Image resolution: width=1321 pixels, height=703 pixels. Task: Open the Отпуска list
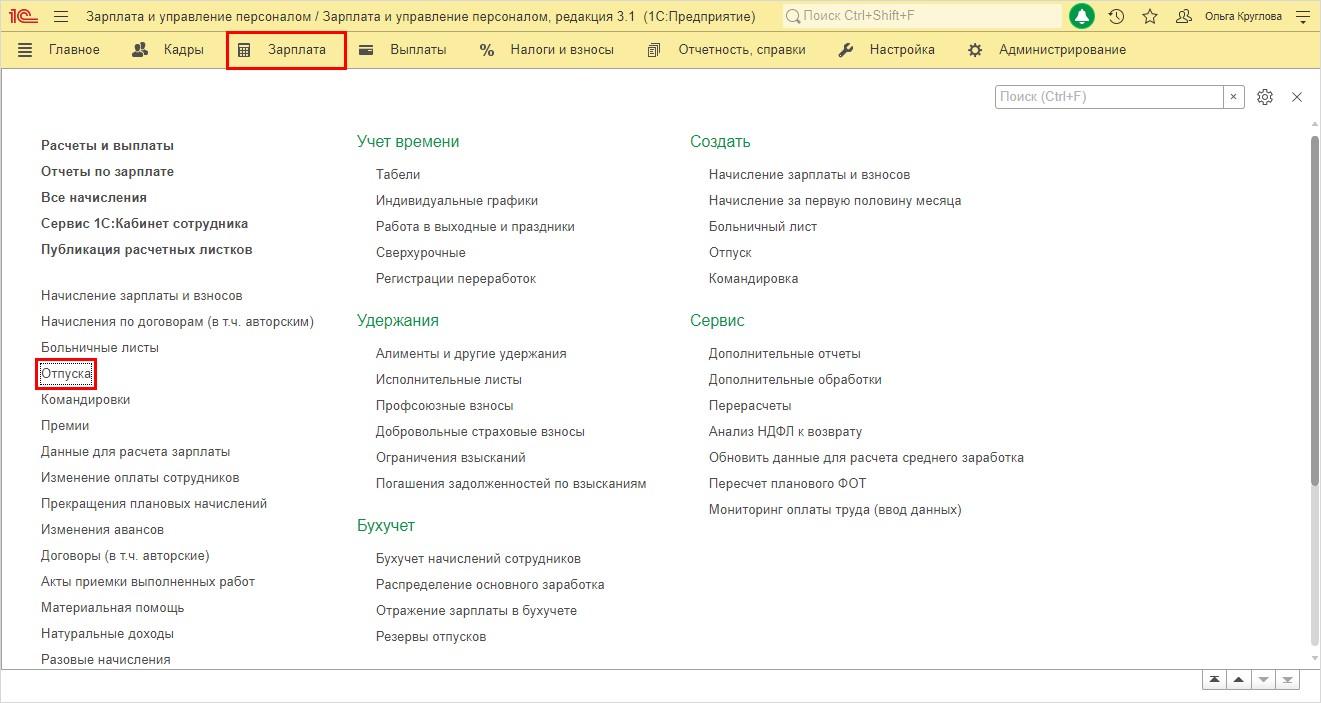[x=66, y=373]
